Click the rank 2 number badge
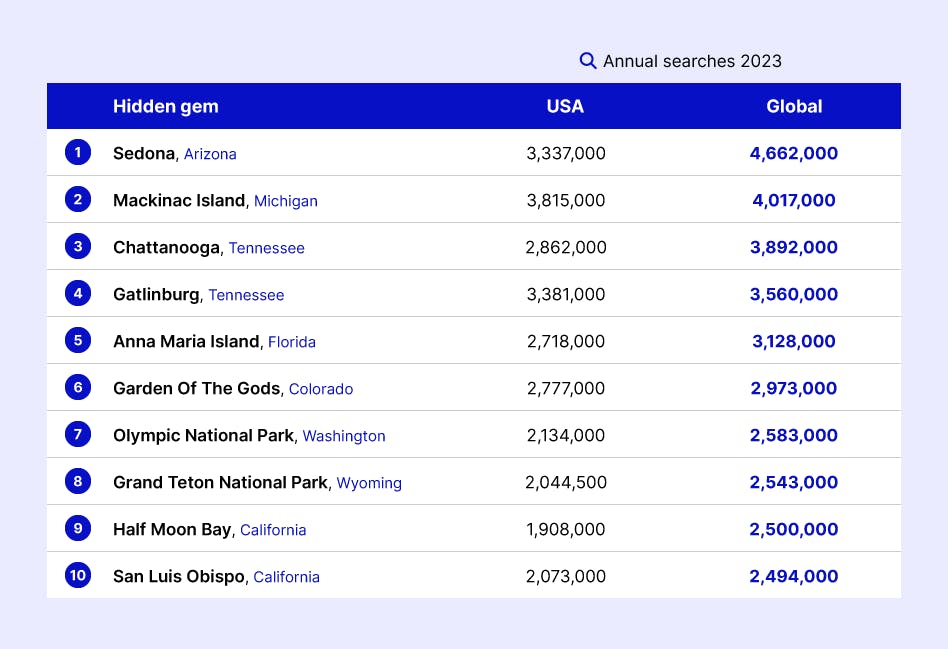The image size is (948, 649). click(78, 200)
